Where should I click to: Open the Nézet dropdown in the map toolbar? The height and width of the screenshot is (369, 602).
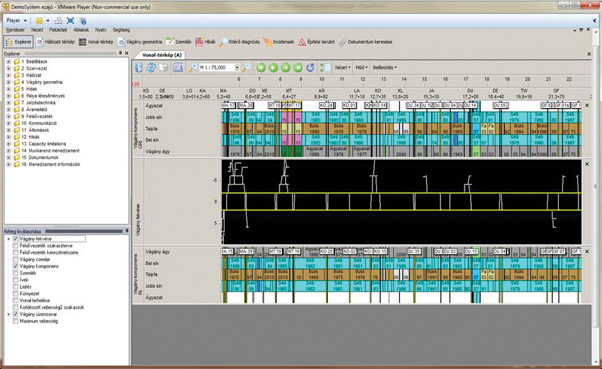(342, 68)
